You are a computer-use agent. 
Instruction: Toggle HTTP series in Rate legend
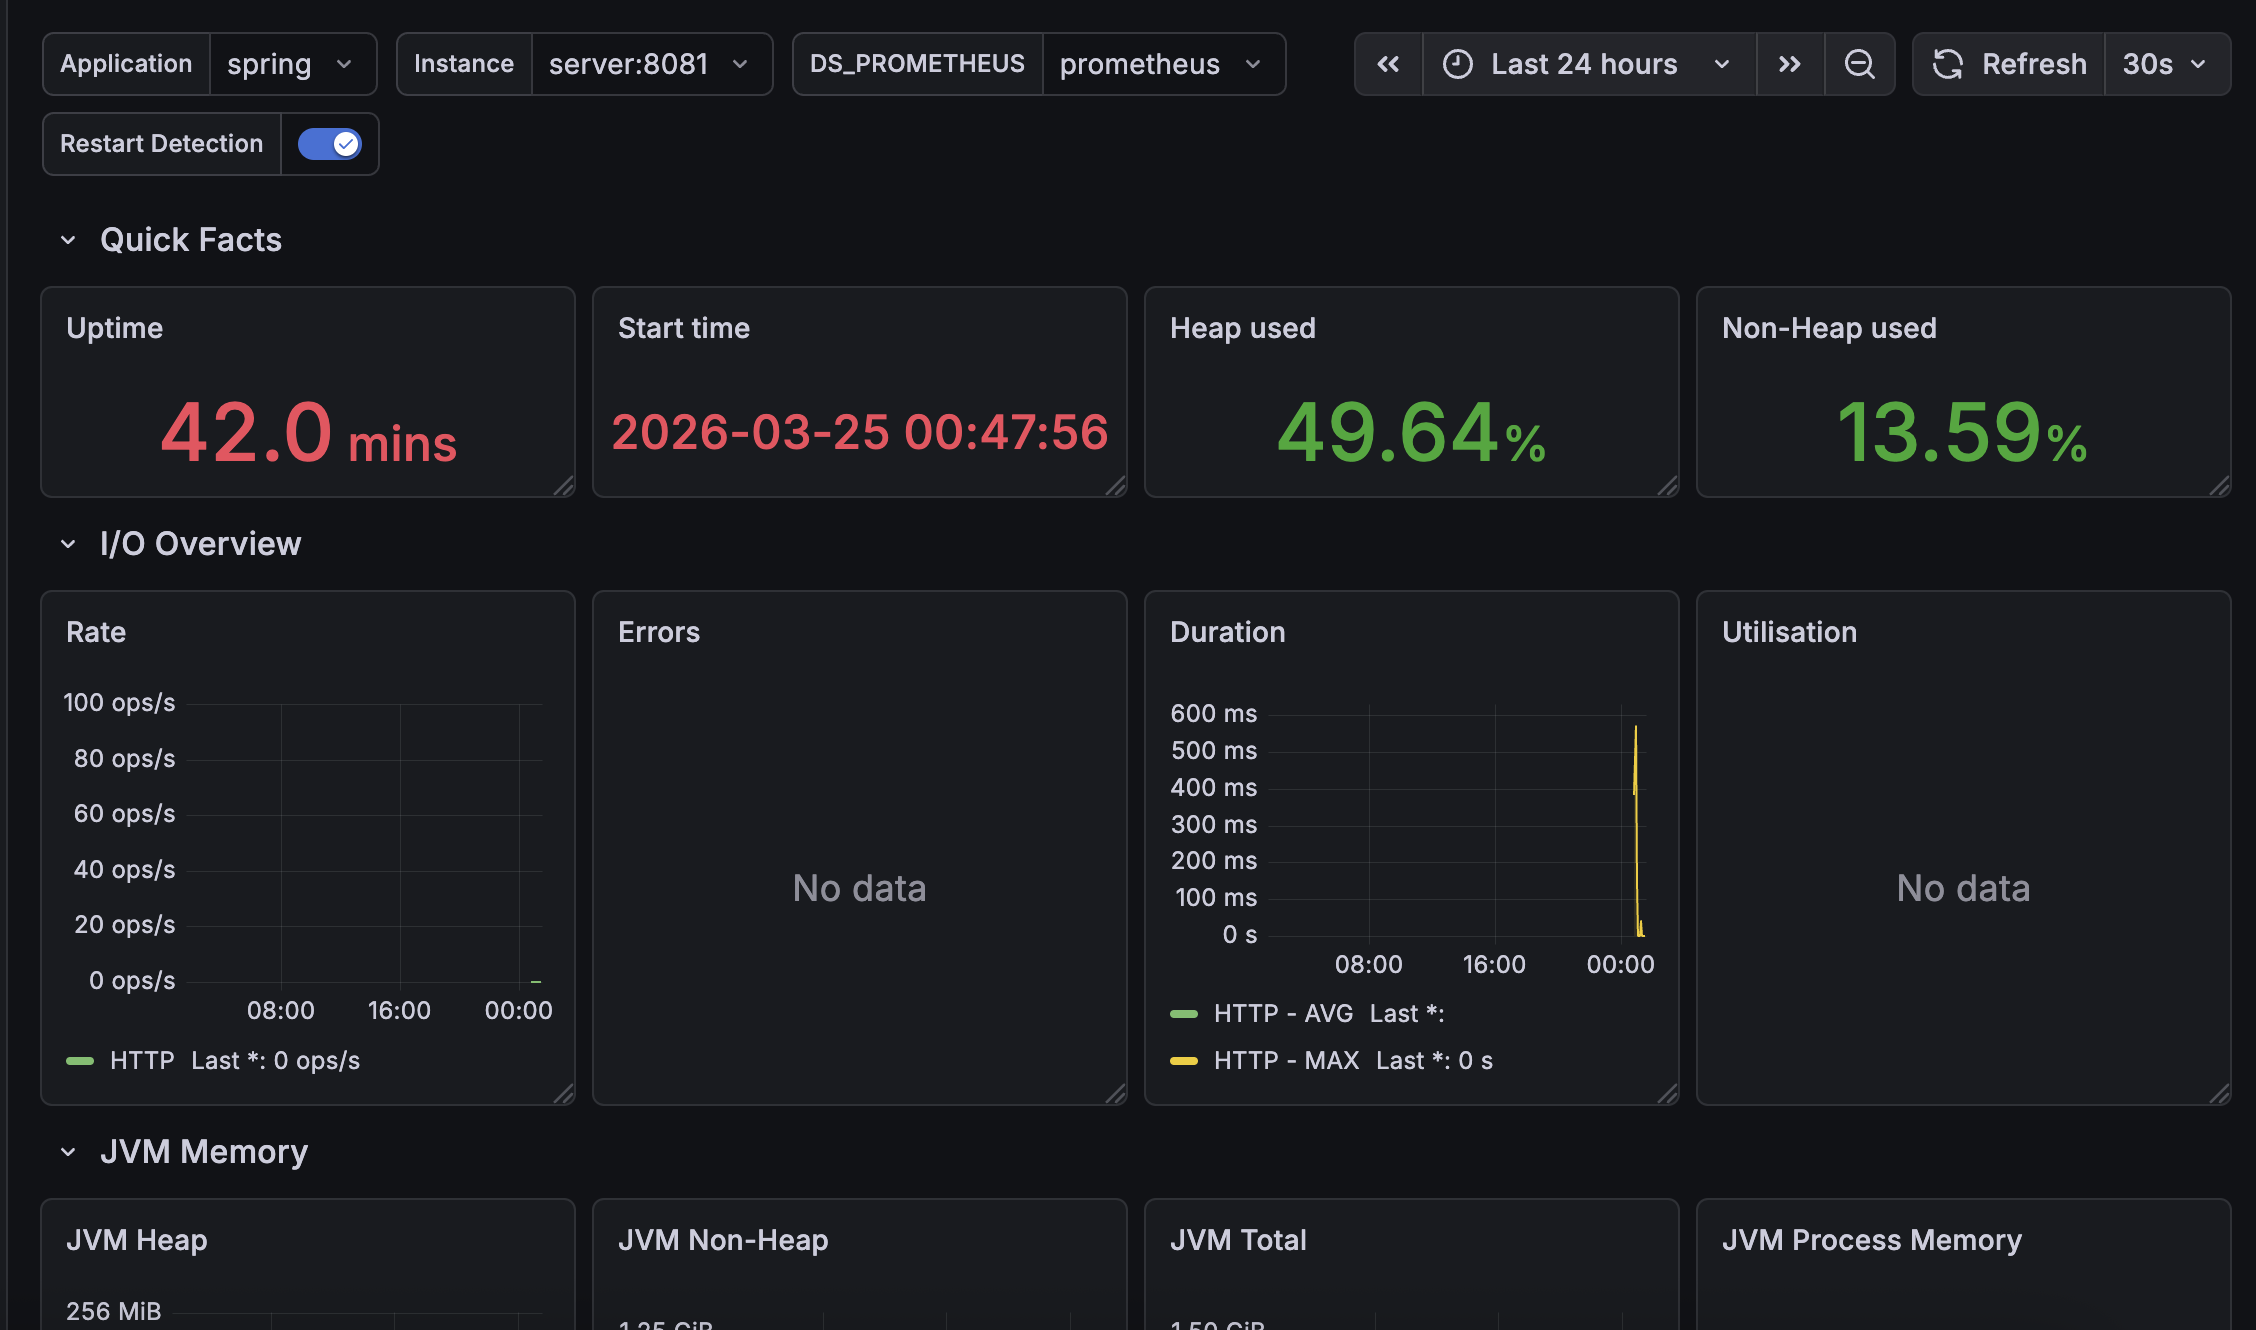coord(141,1060)
